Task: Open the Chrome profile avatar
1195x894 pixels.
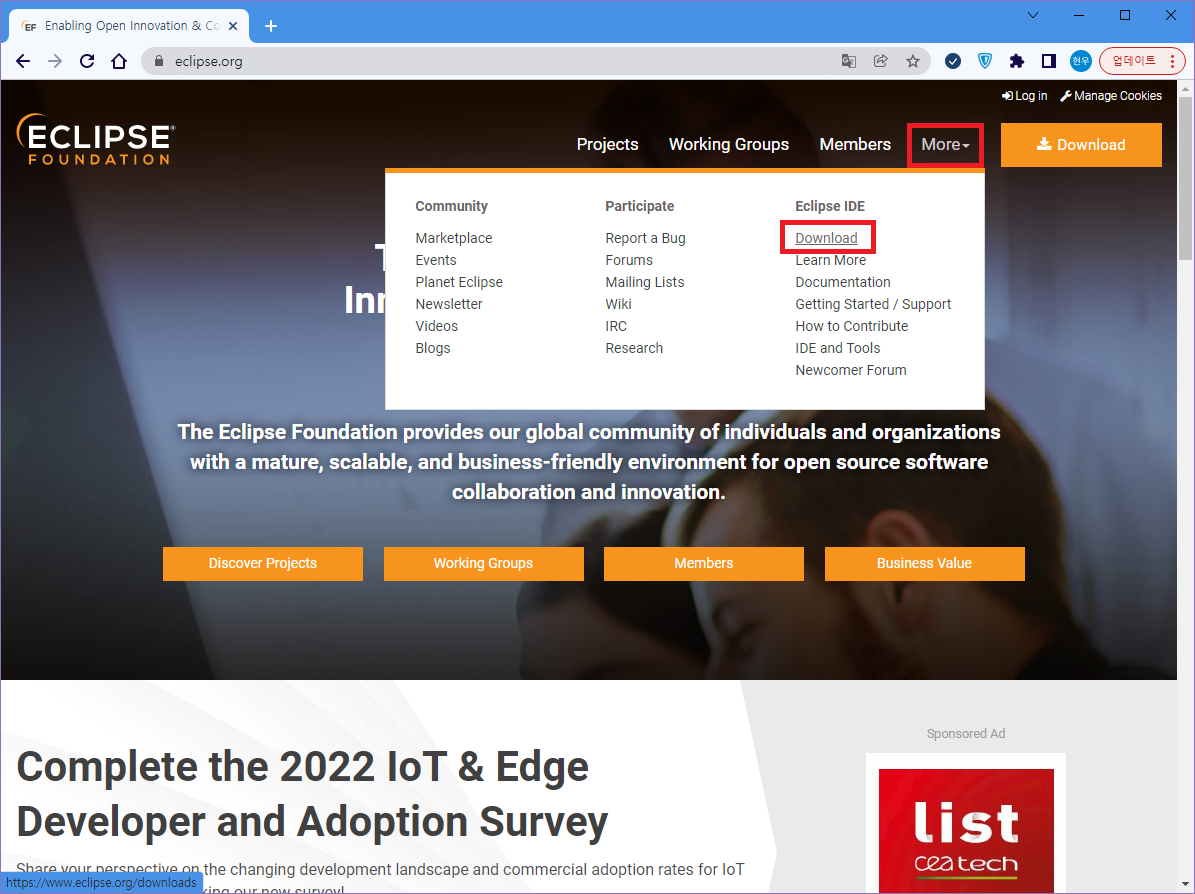Action: 1081,61
